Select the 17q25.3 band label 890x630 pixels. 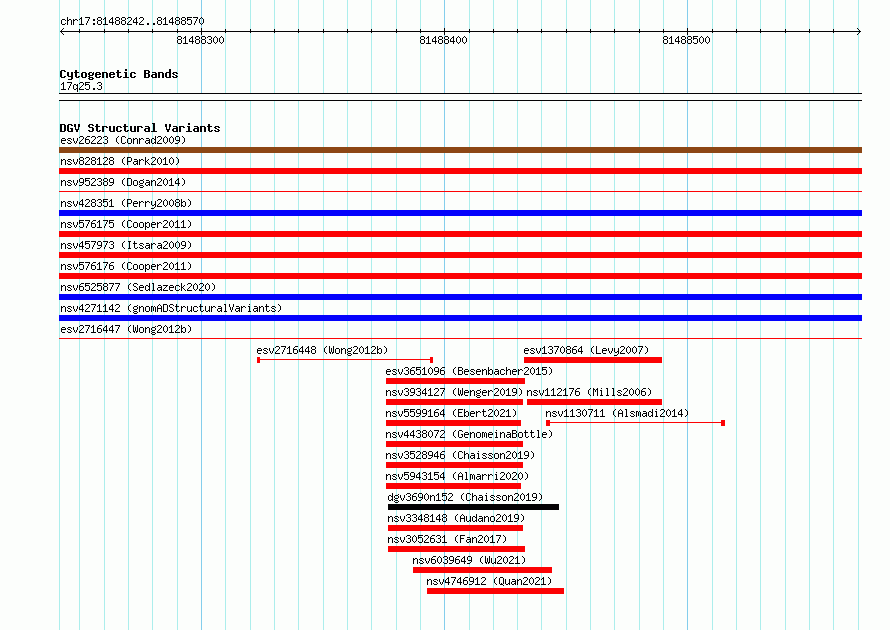pyautogui.click(x=81, y=86)
